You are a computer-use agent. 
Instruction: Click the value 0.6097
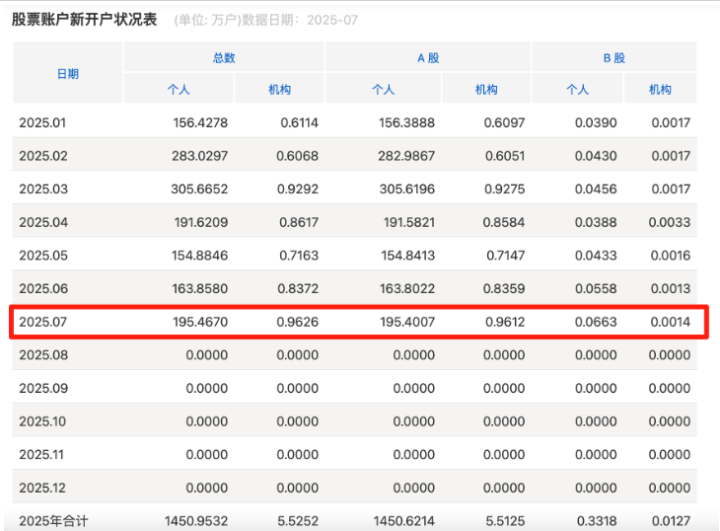[504, 123]
